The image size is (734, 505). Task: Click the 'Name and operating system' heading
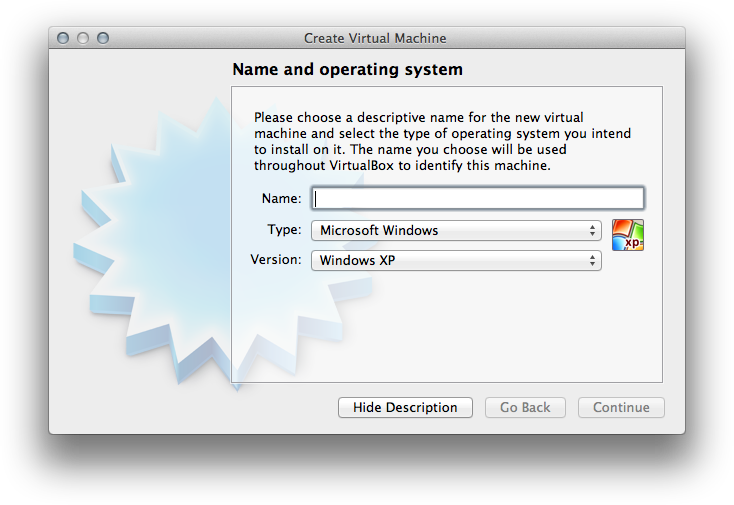347,69
